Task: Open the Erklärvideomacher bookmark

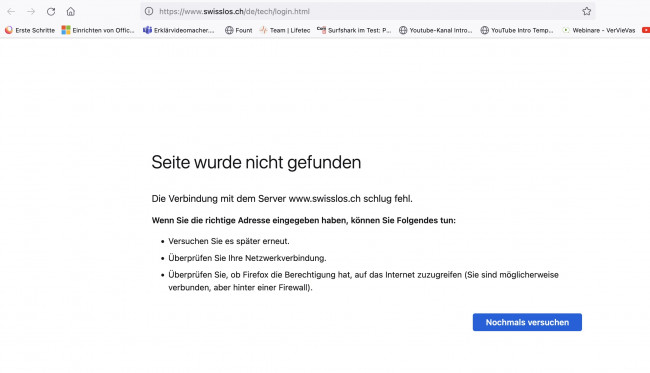Action: [x=179, y=30]
